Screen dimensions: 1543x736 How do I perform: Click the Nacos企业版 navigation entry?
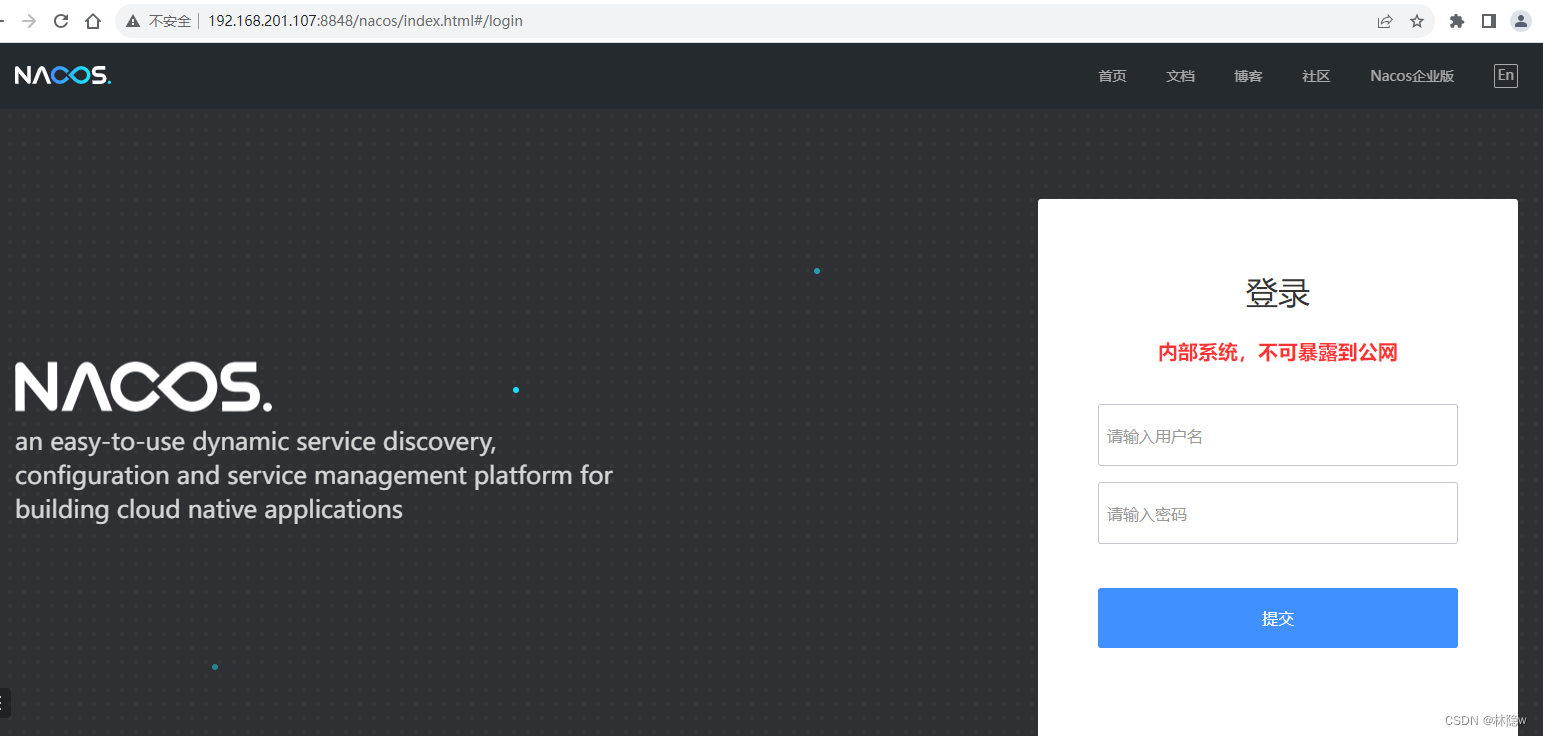click(x=1411, y=75)
